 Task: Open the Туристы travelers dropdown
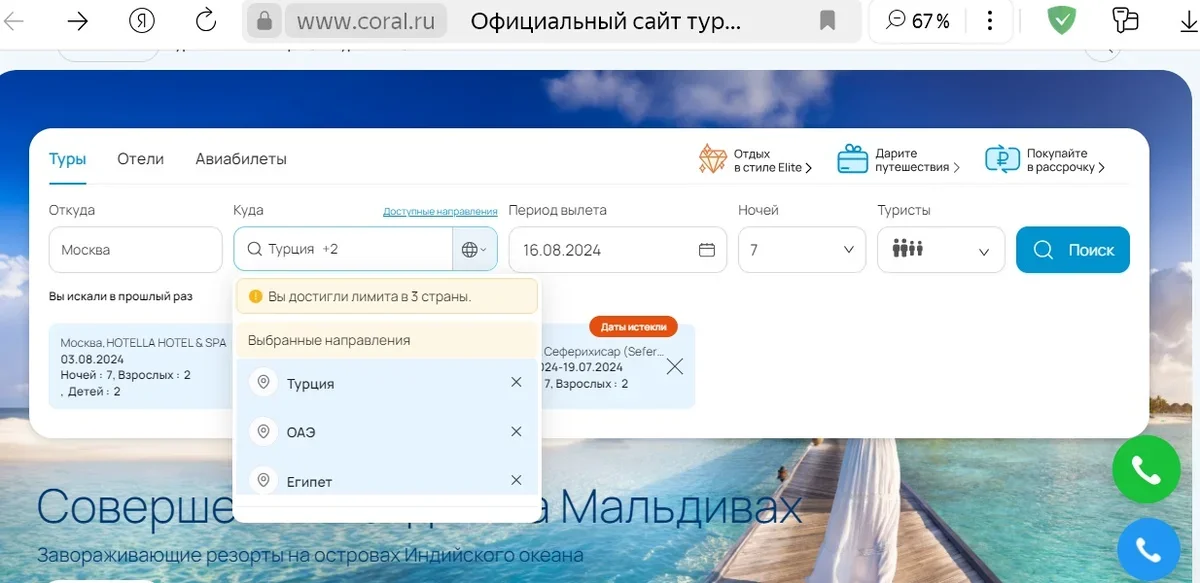pos(940,250)
